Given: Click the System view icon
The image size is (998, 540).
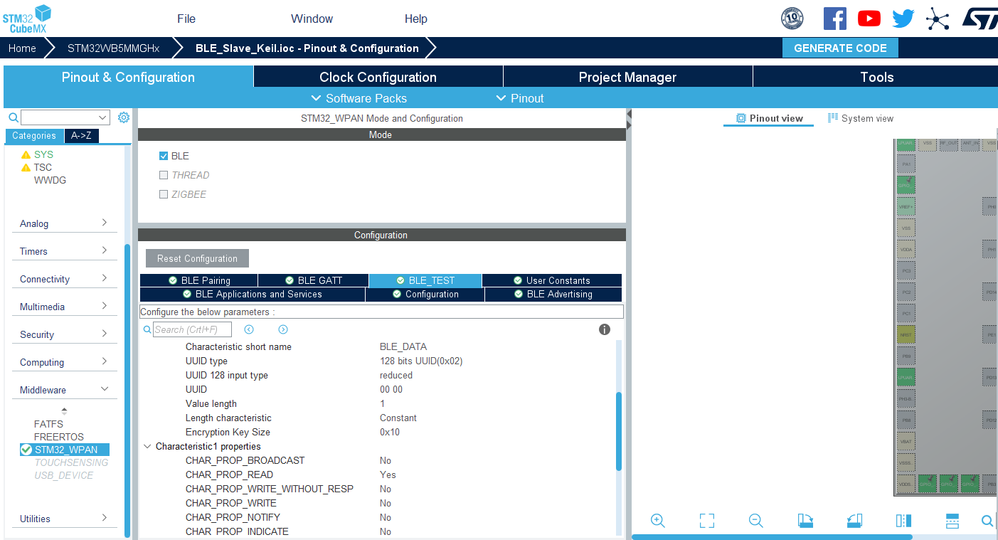Looking at the screenshot, I should [833, 118].
